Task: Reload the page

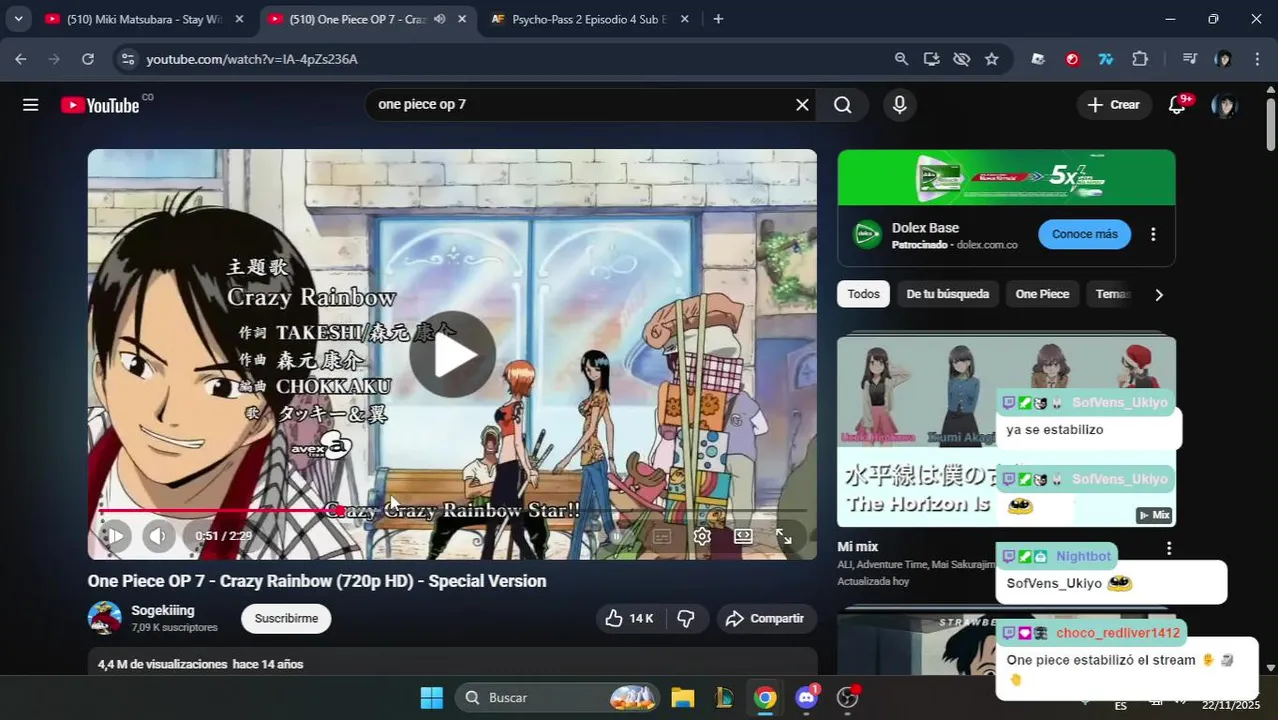Action: tap(88, 59)
